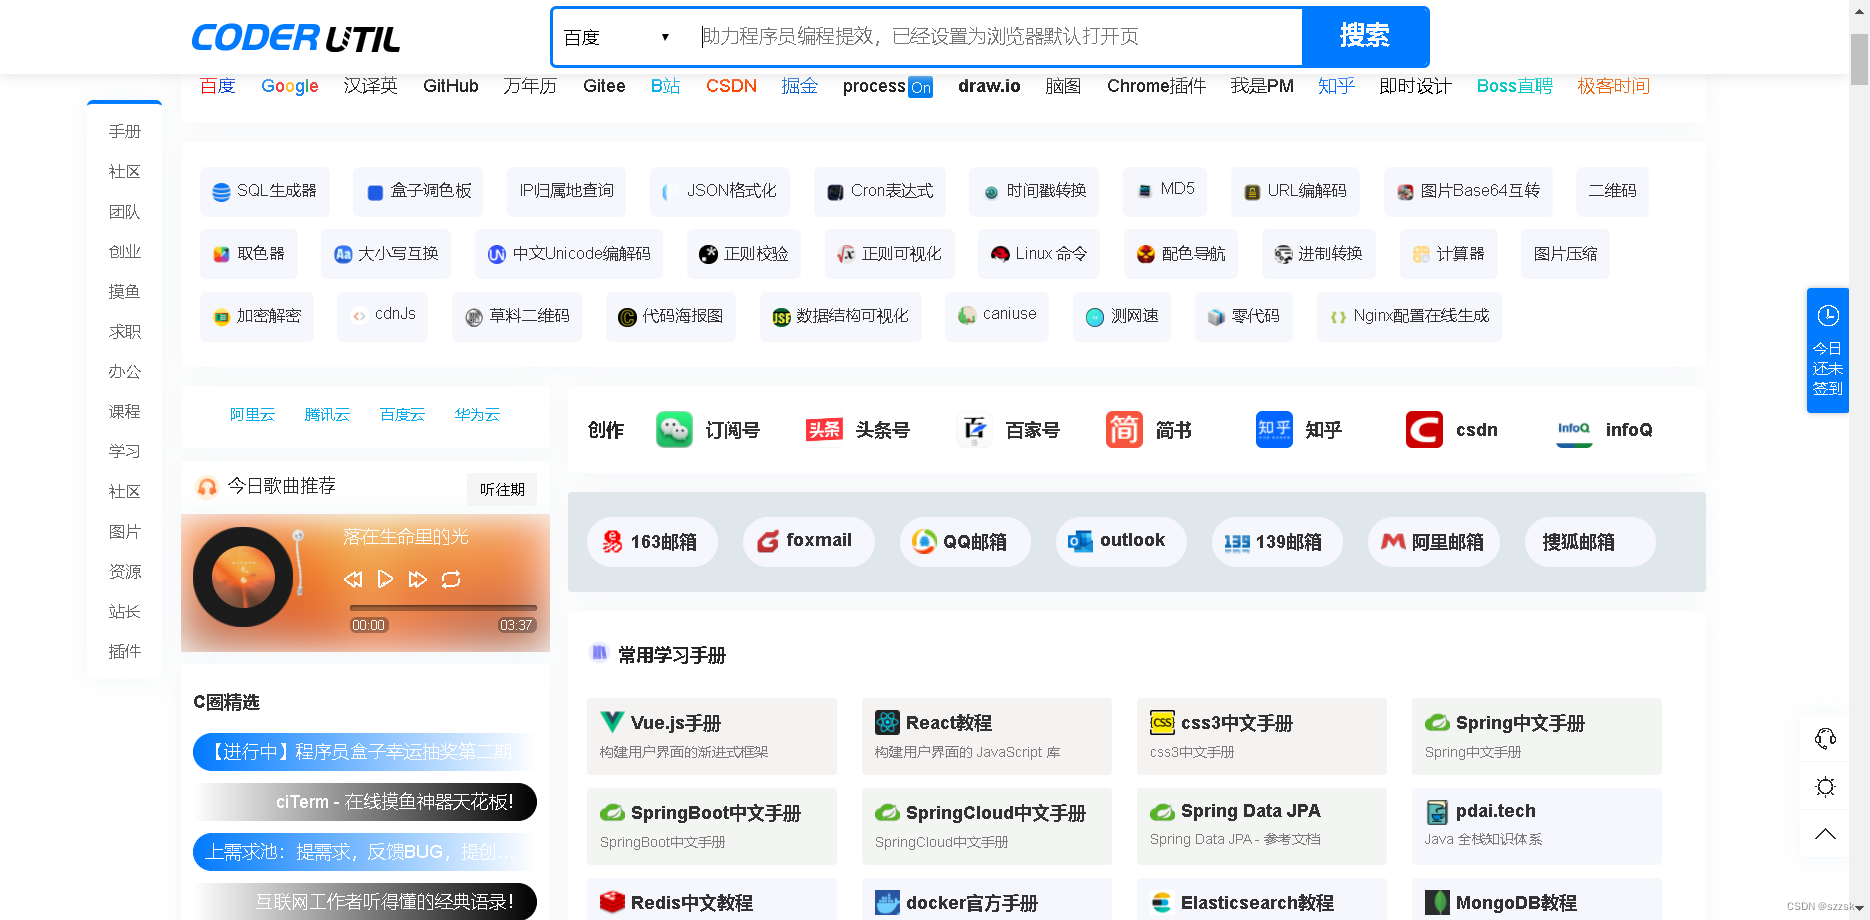The image size is (1870, 920).
Task: Open the 时间戳转换 tool
Action: point(1034,192)
